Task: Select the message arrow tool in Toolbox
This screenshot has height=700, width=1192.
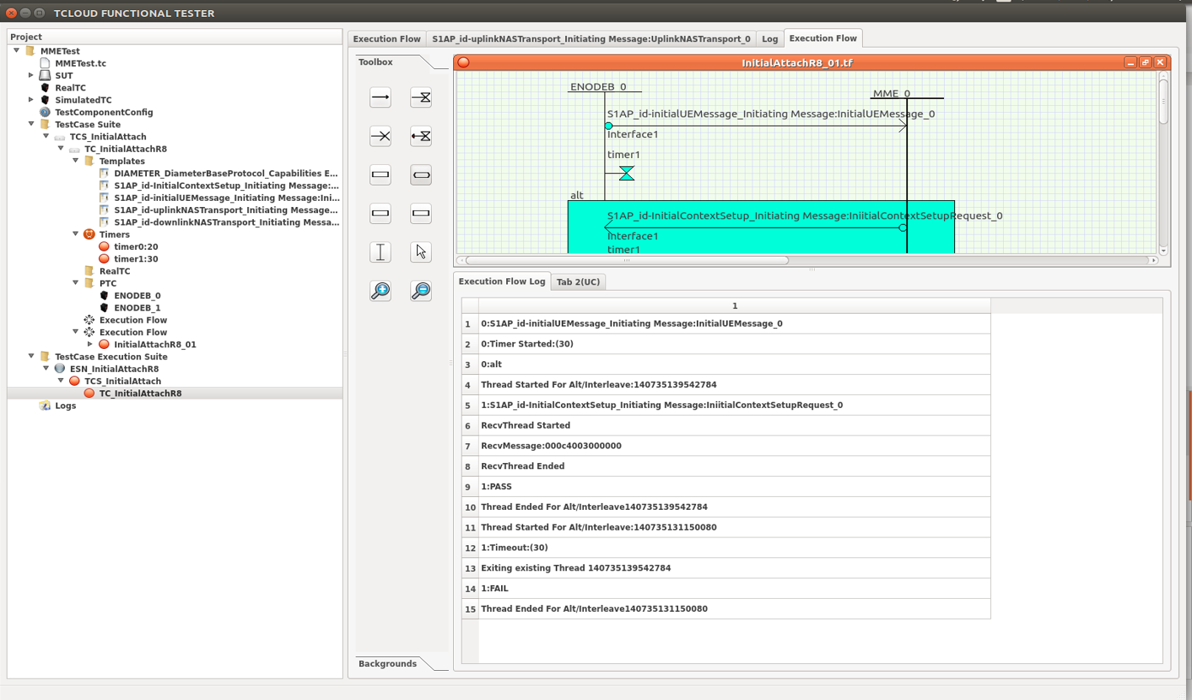Action: pos(380,98)
